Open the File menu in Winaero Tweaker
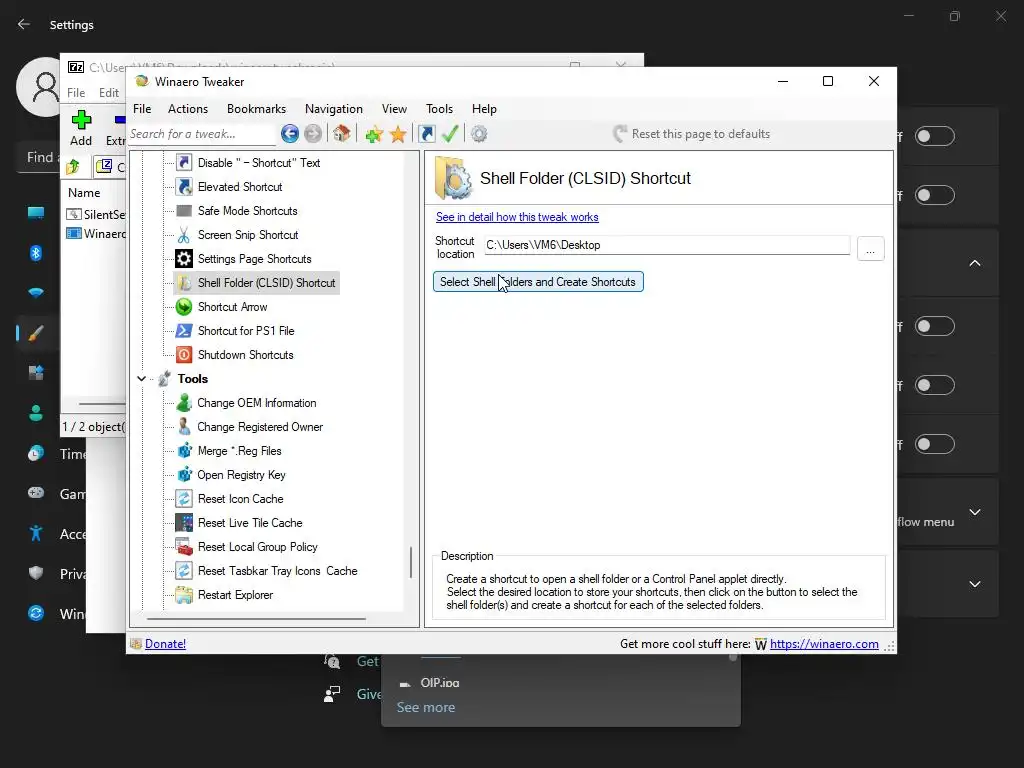Screen dimensions: 1024x768 (142, 109)
